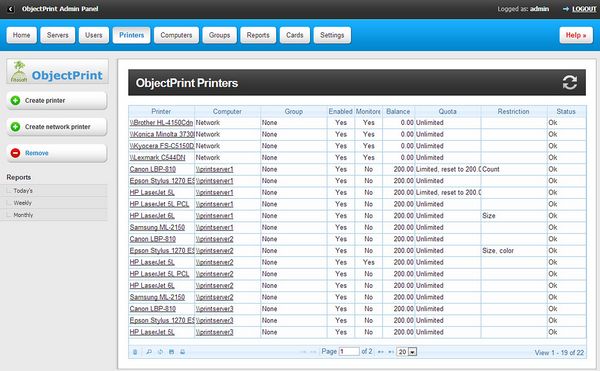Open the Samsung ML-2150 printserver1 printer link
The image size is (600, 371).
click(157, 228)
